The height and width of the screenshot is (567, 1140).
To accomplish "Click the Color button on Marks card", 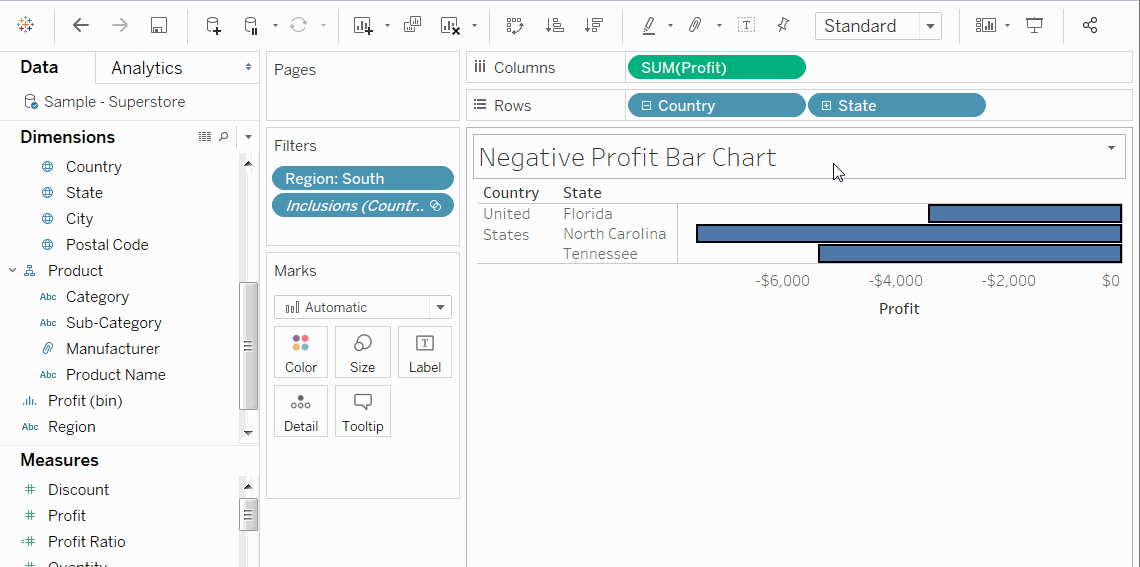I will coord(300,353).
